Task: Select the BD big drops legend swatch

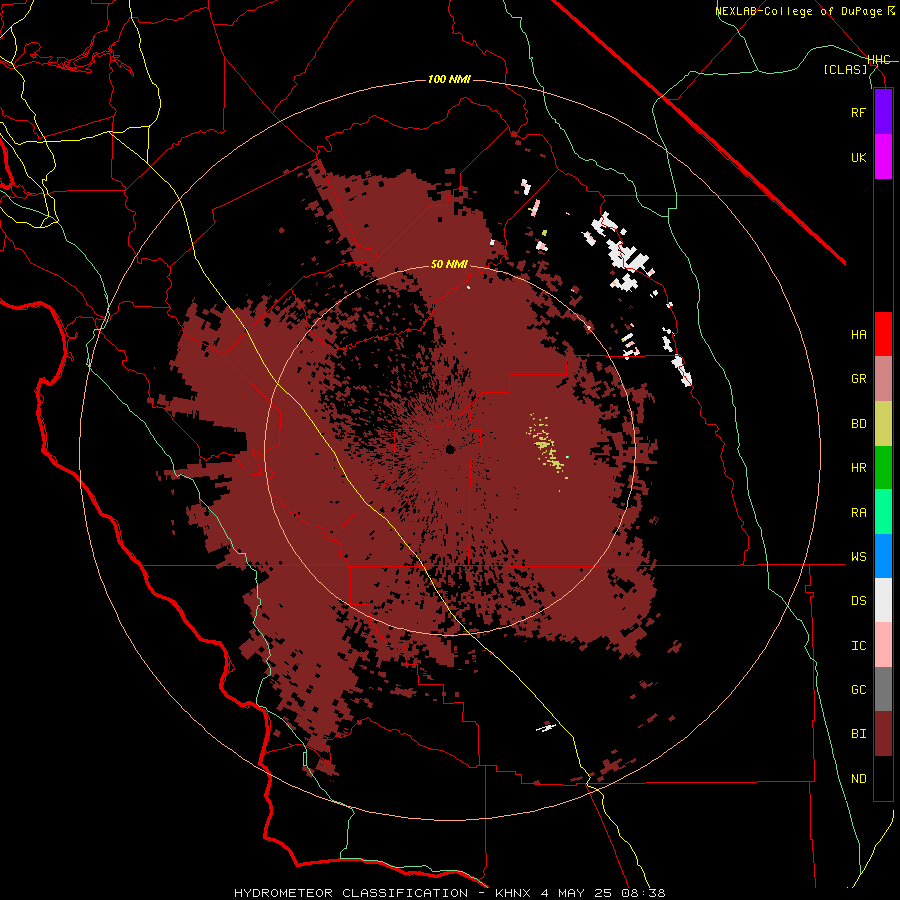Action: (x=883, y=424)
